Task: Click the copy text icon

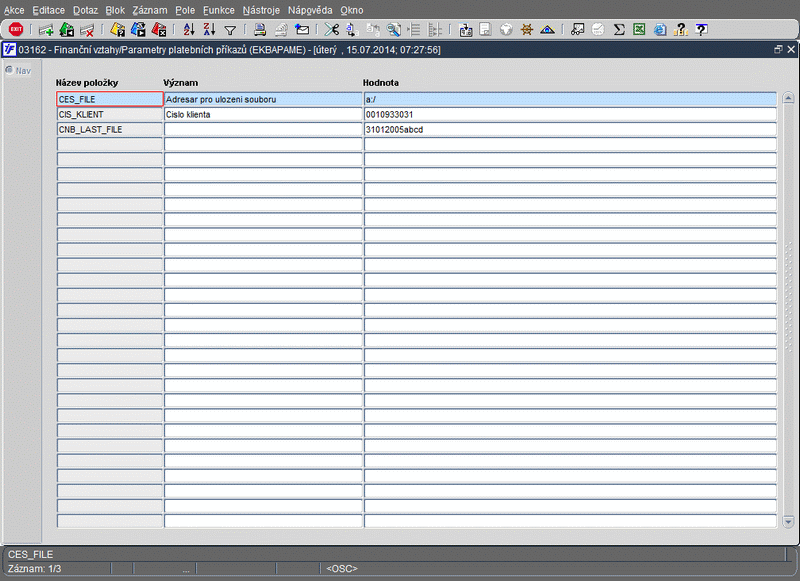Action: [352, 30]
